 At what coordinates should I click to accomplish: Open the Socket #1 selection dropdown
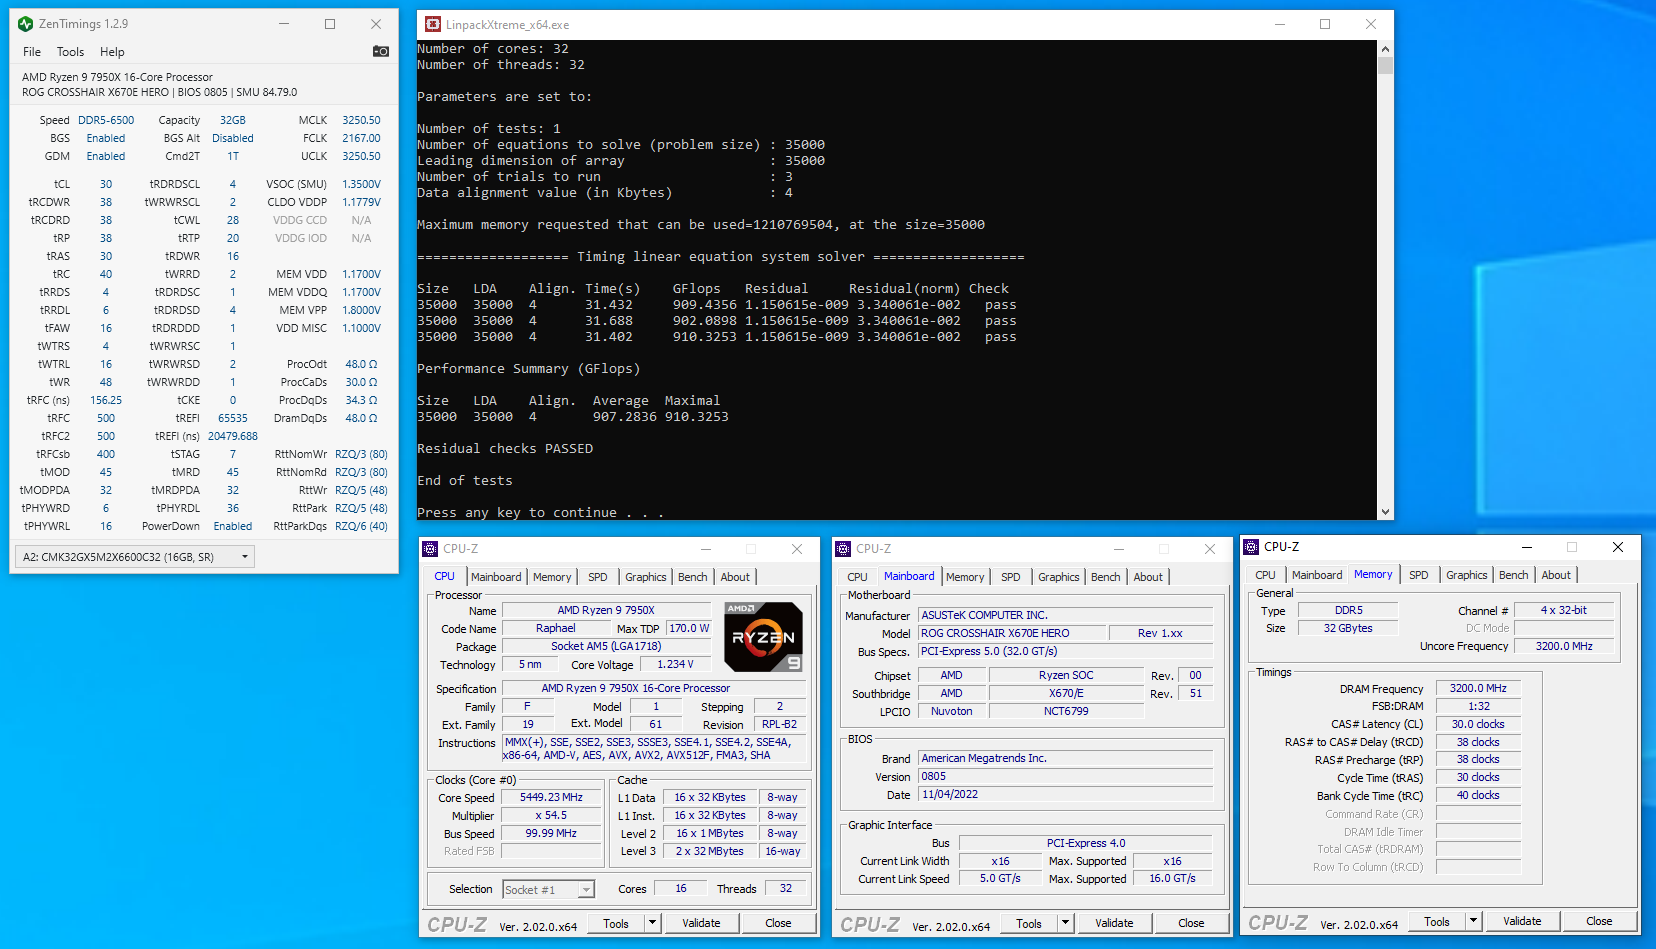[x=586, y=890]
